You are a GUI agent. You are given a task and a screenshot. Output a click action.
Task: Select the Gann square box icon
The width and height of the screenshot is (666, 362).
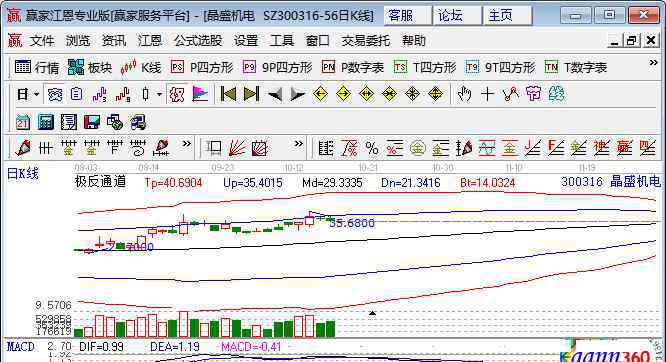[x=260, y=148]
